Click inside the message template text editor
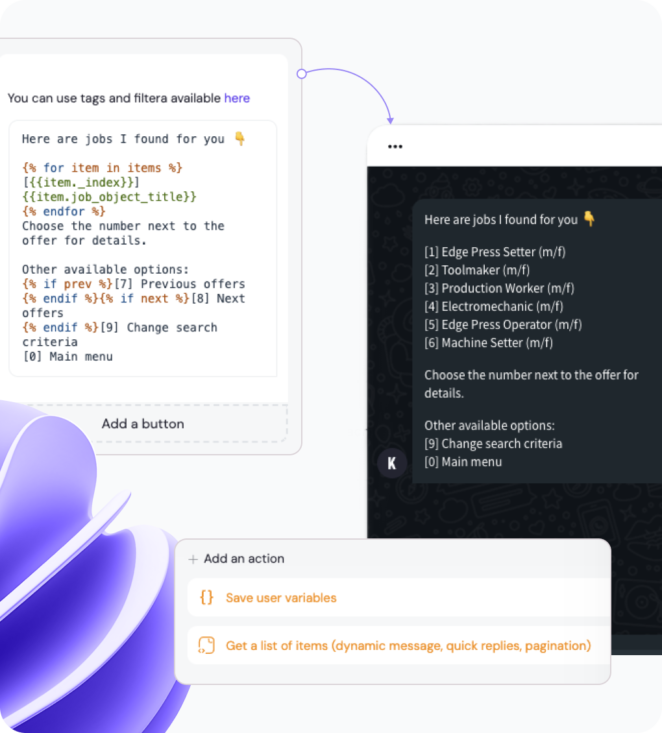Screen dimensions: 662x733 143,248
